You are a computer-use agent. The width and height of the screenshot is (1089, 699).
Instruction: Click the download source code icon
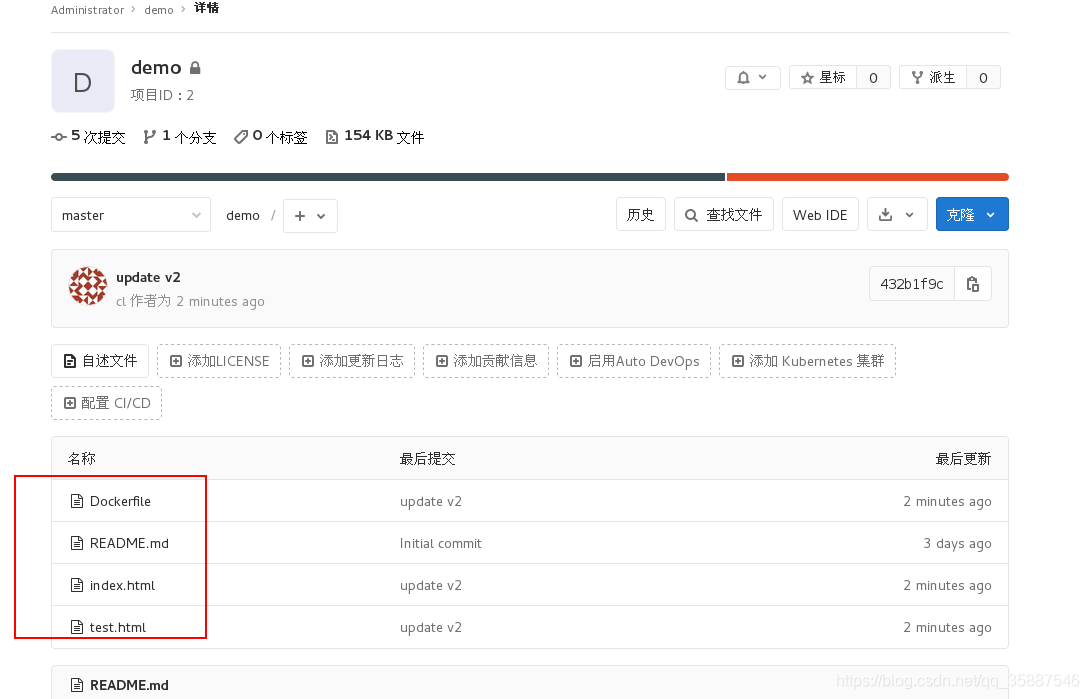pyautogui.click(x=886, y=215)
